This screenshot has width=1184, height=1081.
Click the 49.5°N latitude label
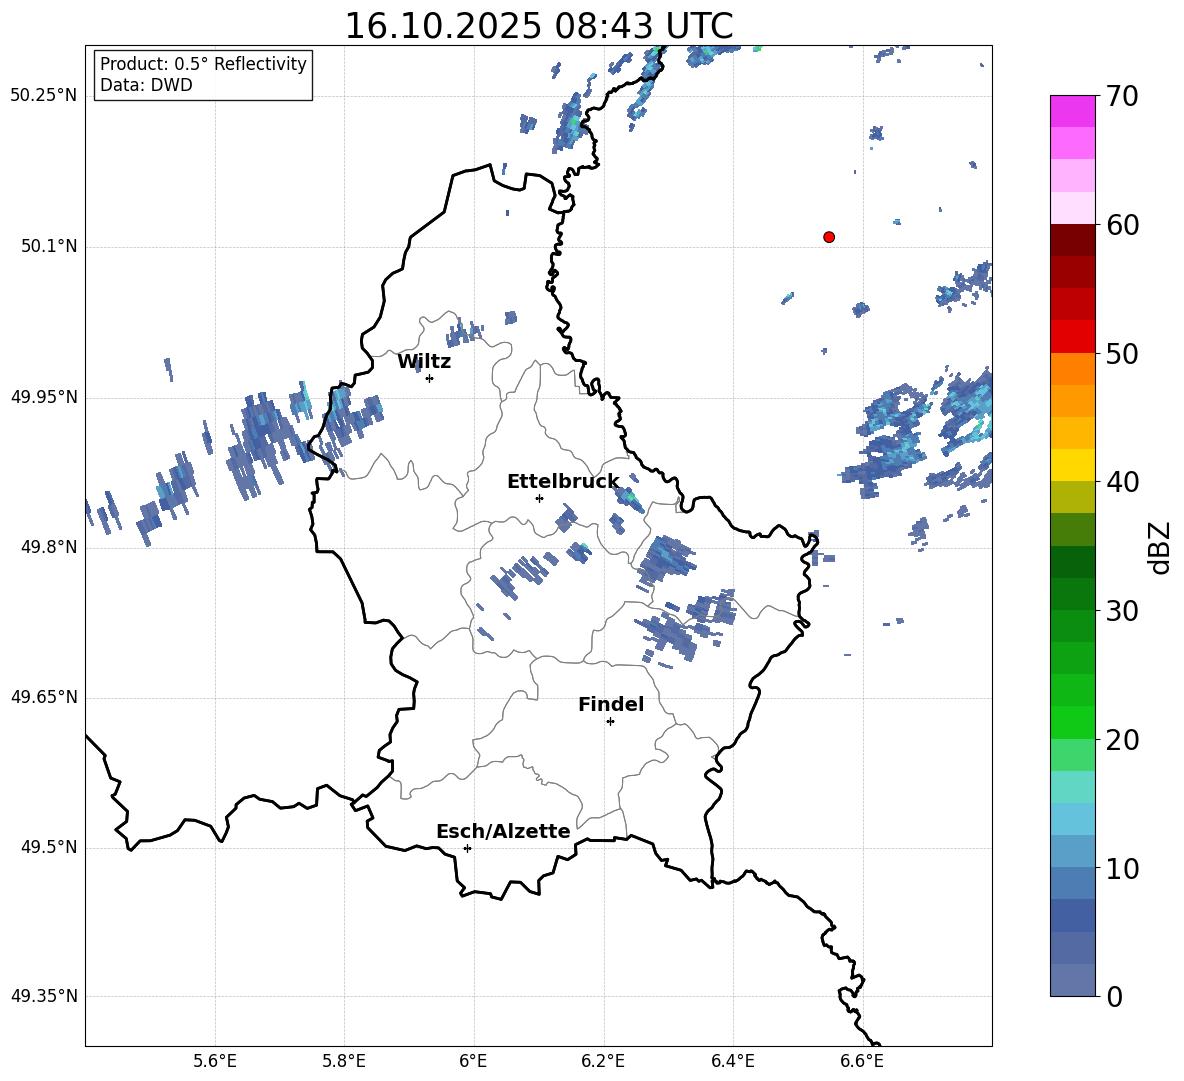pyautogui.click(x=49, y=847)
